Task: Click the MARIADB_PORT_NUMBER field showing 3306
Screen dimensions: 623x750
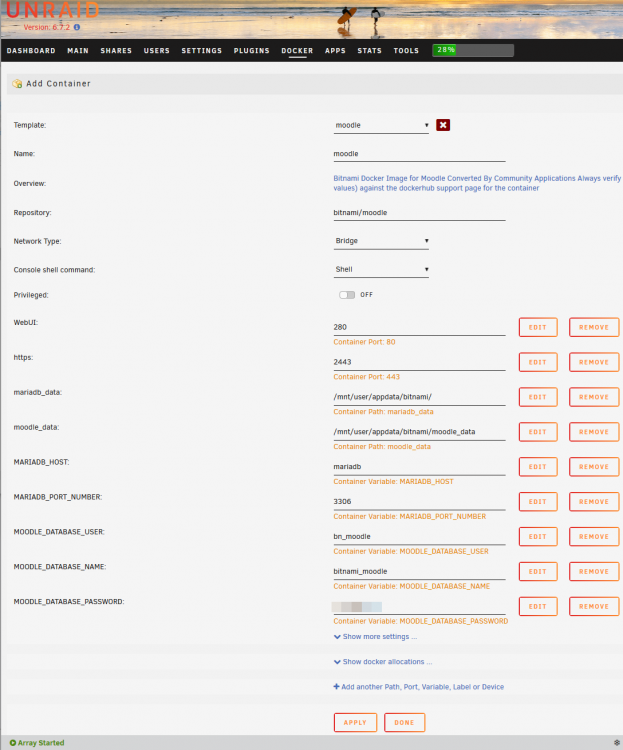Action: pyautogui.click(x=419, y=502)
